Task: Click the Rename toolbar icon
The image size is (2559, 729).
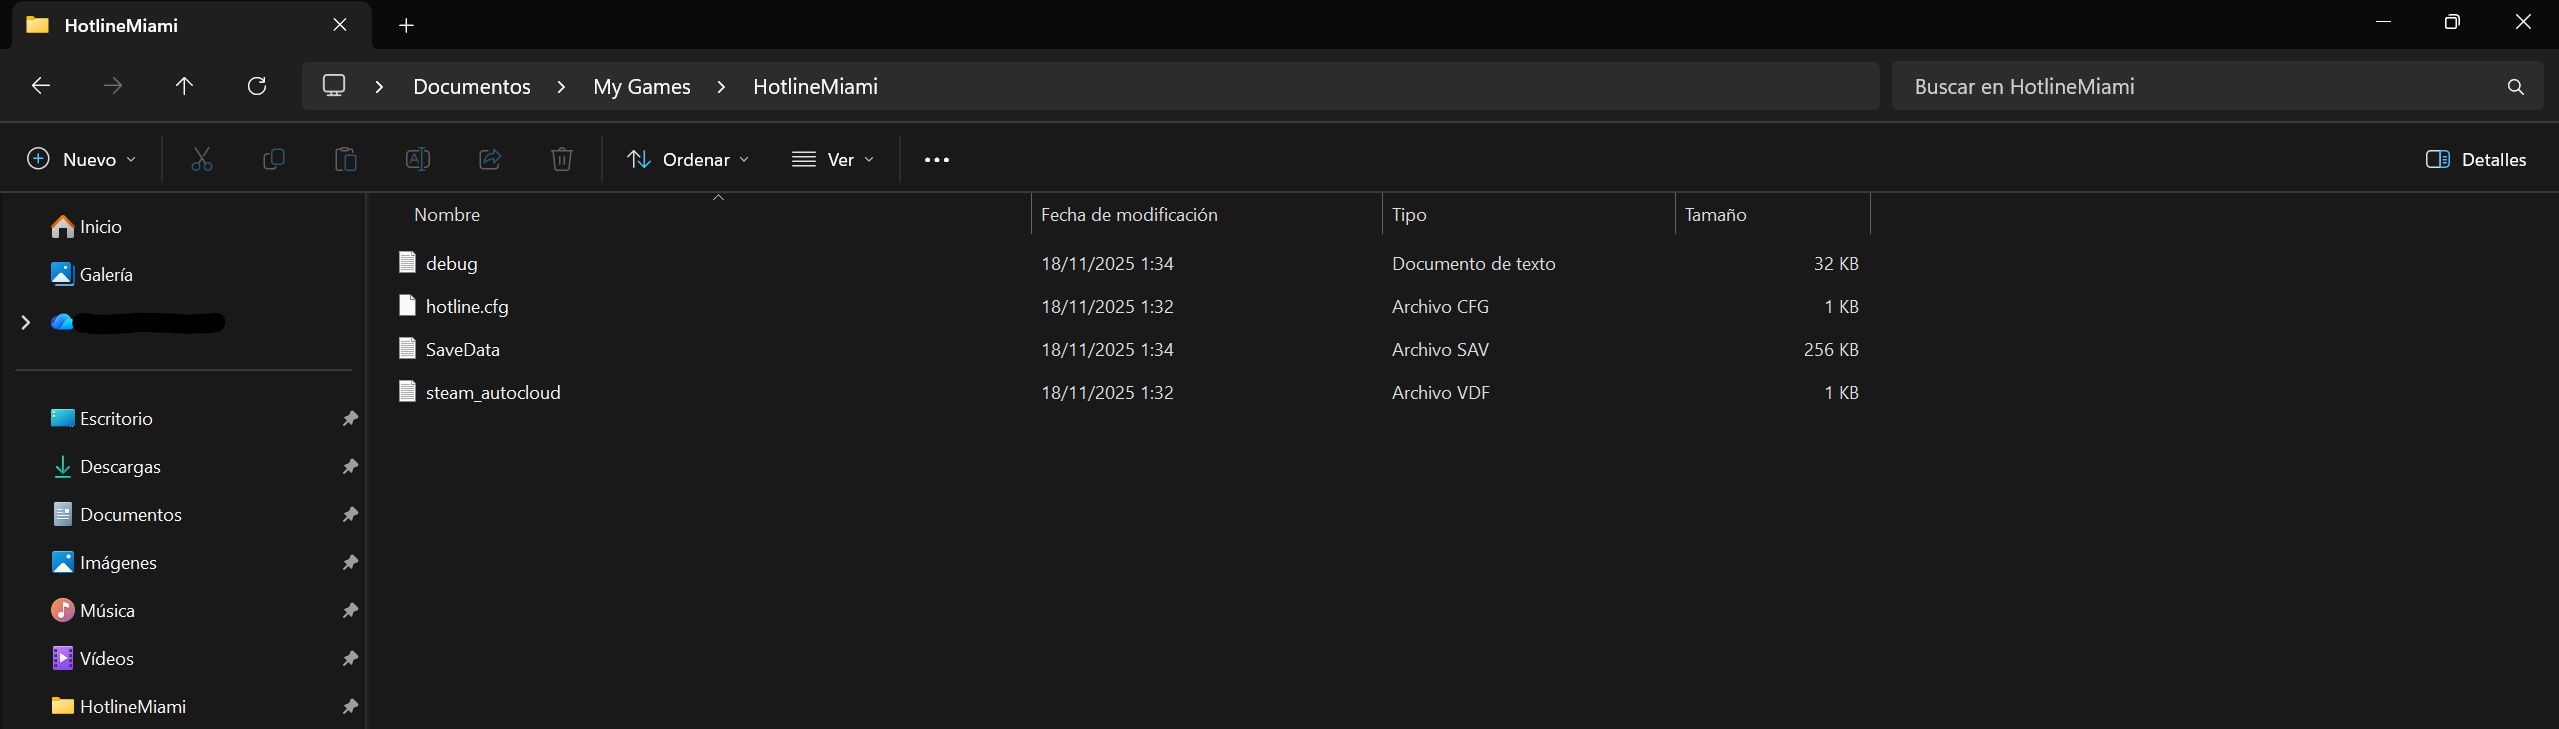Action: 418,159
